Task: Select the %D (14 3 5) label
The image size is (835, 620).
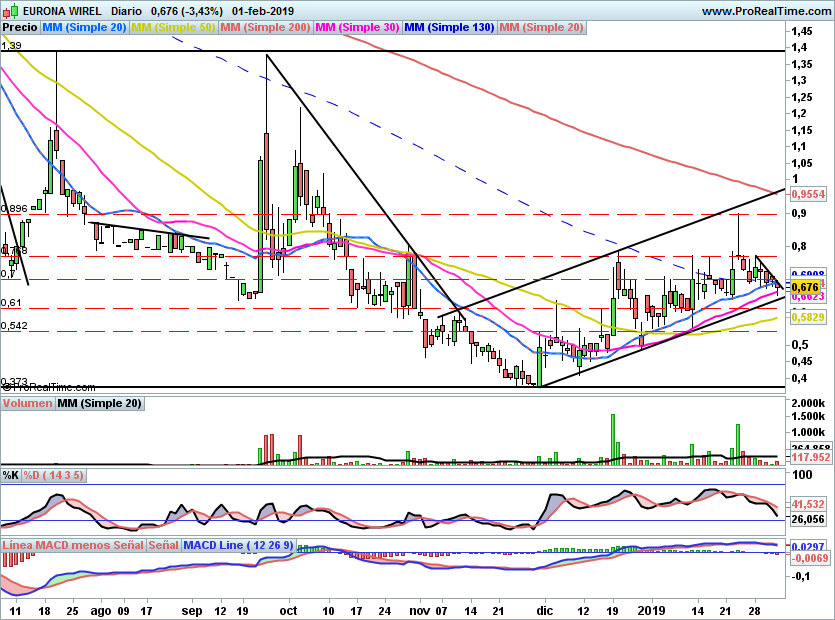Action: pos(55,475)
